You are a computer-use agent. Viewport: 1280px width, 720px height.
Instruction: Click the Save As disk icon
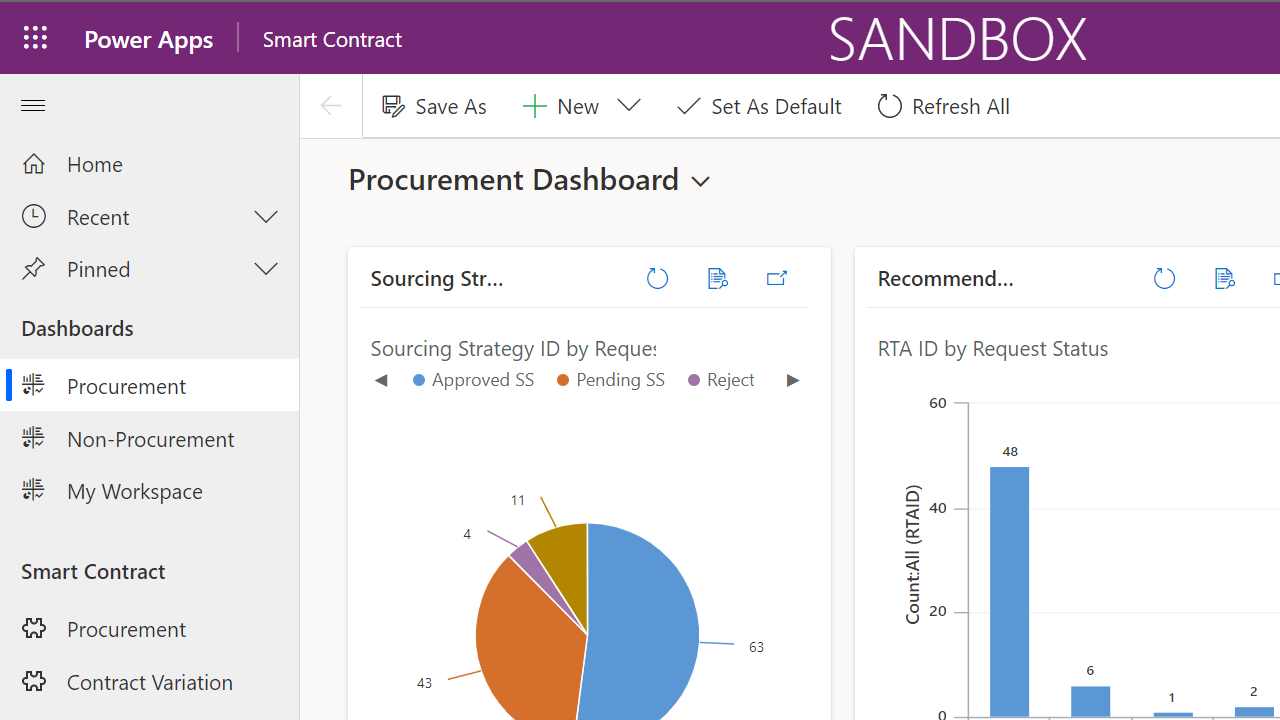point(393,106)
